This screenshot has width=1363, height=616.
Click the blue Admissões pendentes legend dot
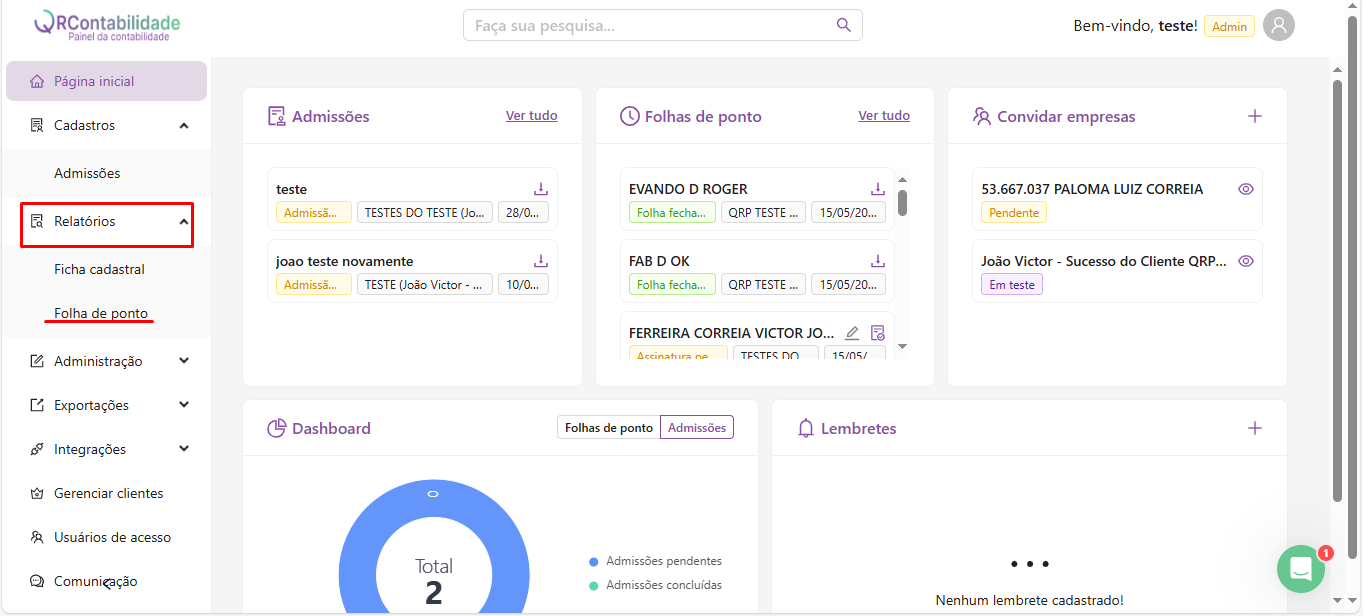(593, 562)
